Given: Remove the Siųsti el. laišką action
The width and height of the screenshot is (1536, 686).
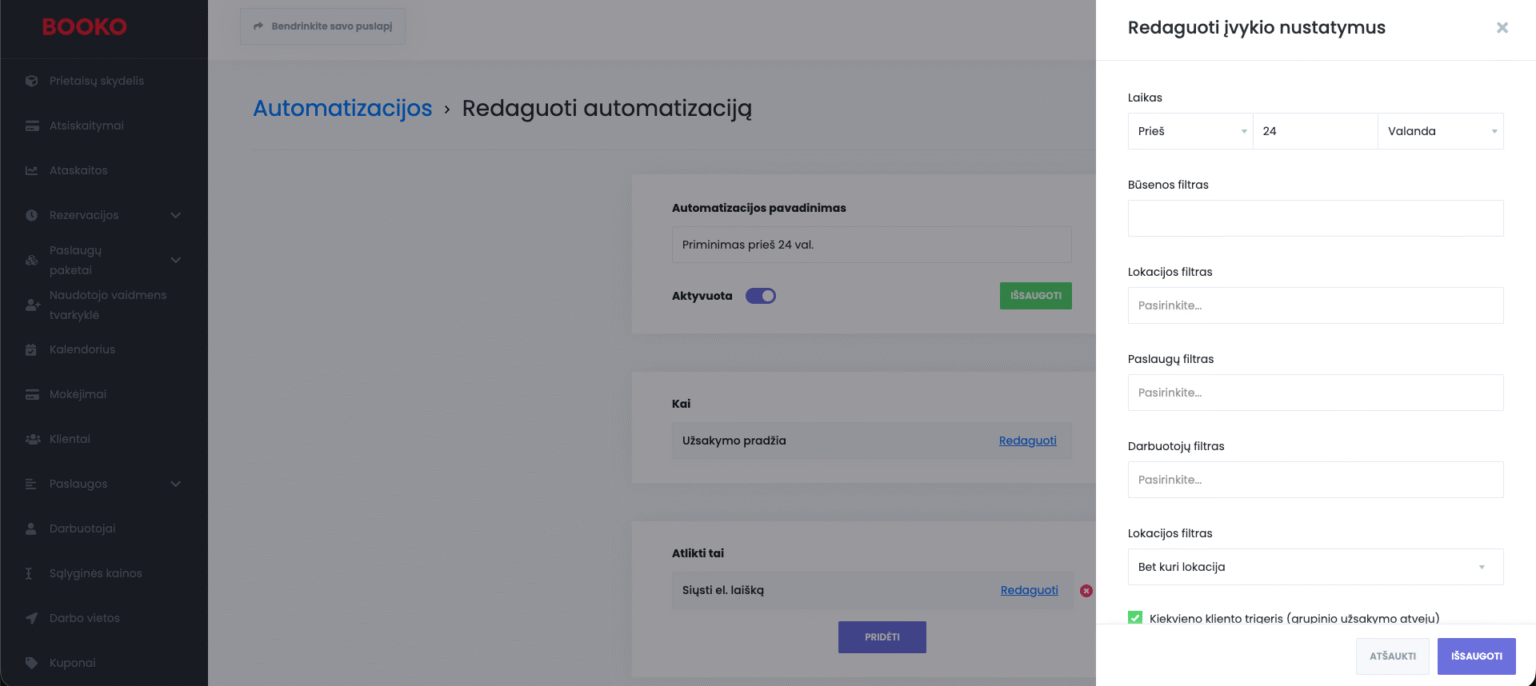Looking at the screenshot, I should 1086,591.
